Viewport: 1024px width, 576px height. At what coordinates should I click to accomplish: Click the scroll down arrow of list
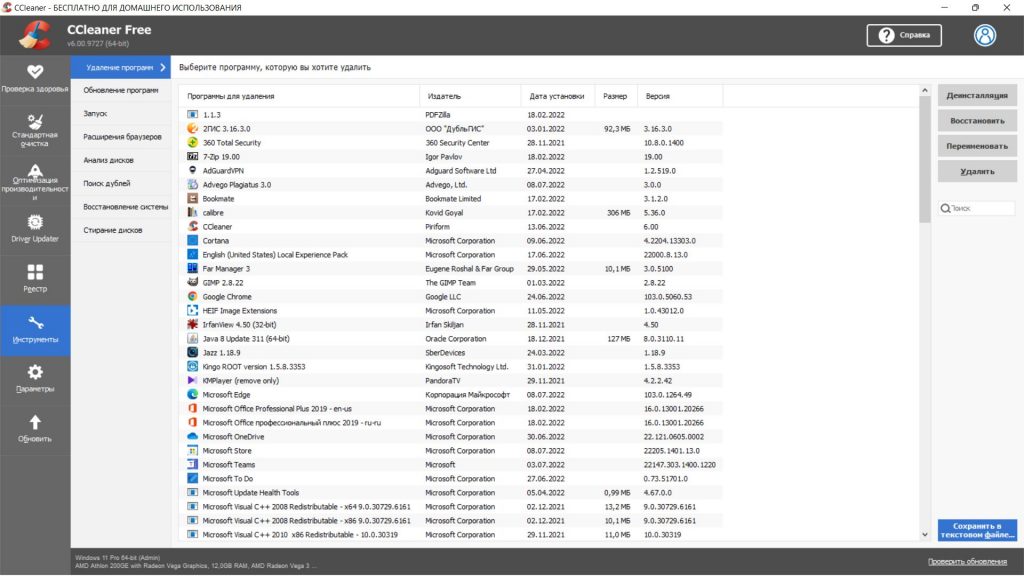coord(925,534)
